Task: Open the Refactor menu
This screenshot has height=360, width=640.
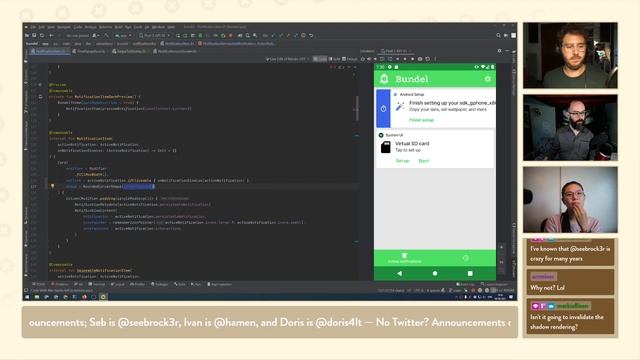Action: click(105, 27)
